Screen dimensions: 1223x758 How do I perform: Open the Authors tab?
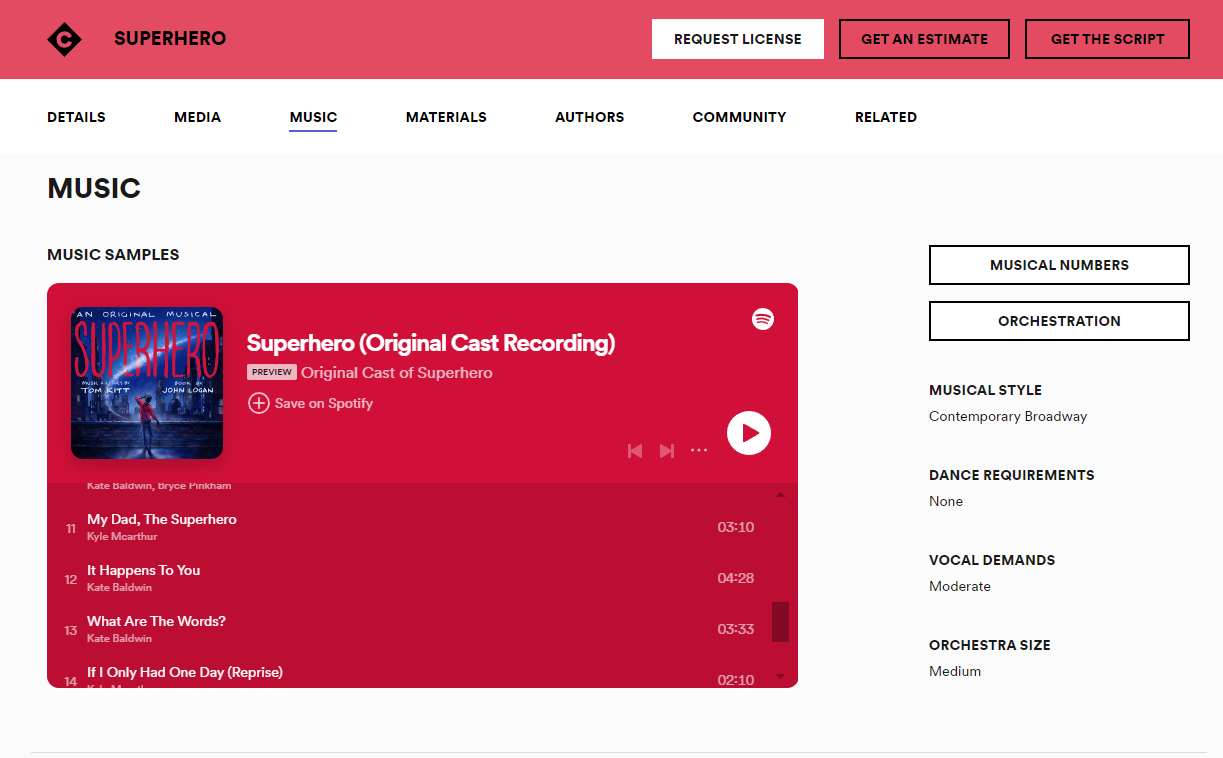point(589,117)
